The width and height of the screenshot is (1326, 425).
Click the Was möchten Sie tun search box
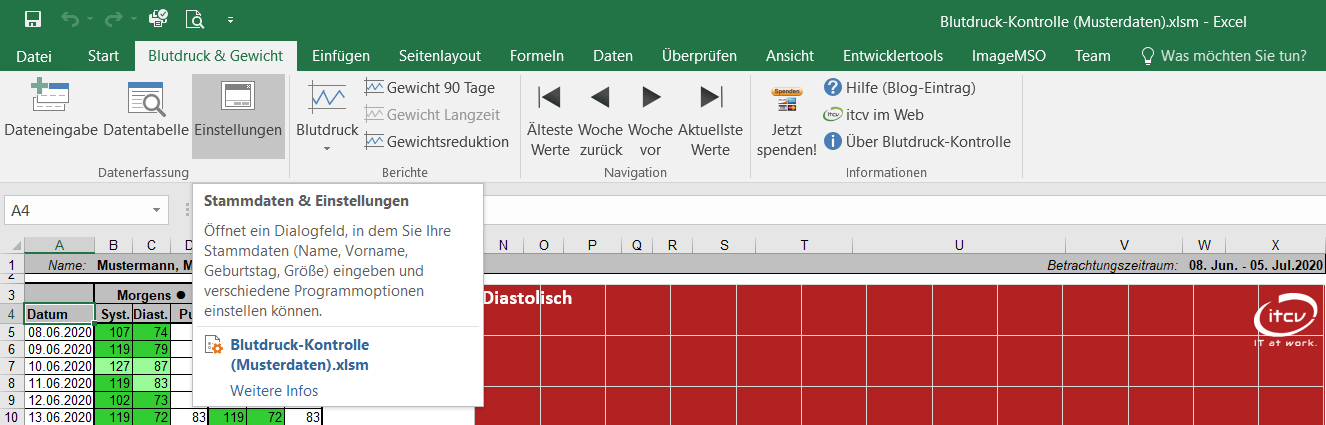tap(1225, 56)
